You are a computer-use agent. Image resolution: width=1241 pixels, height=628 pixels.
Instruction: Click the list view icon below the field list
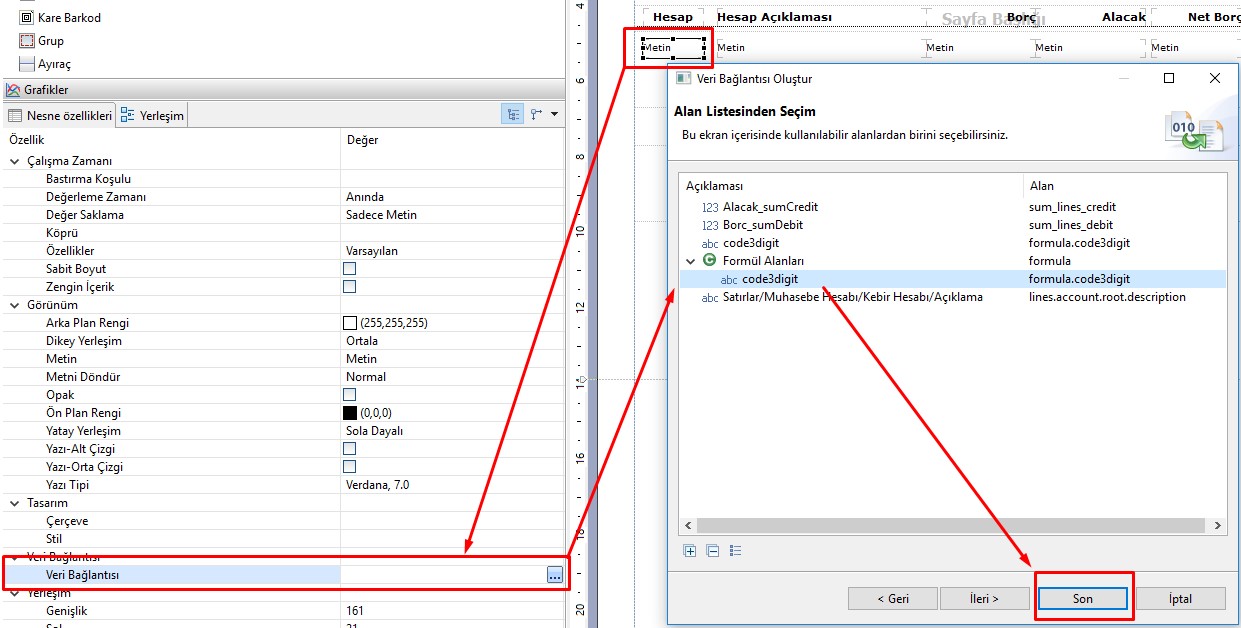click(735, 550)
